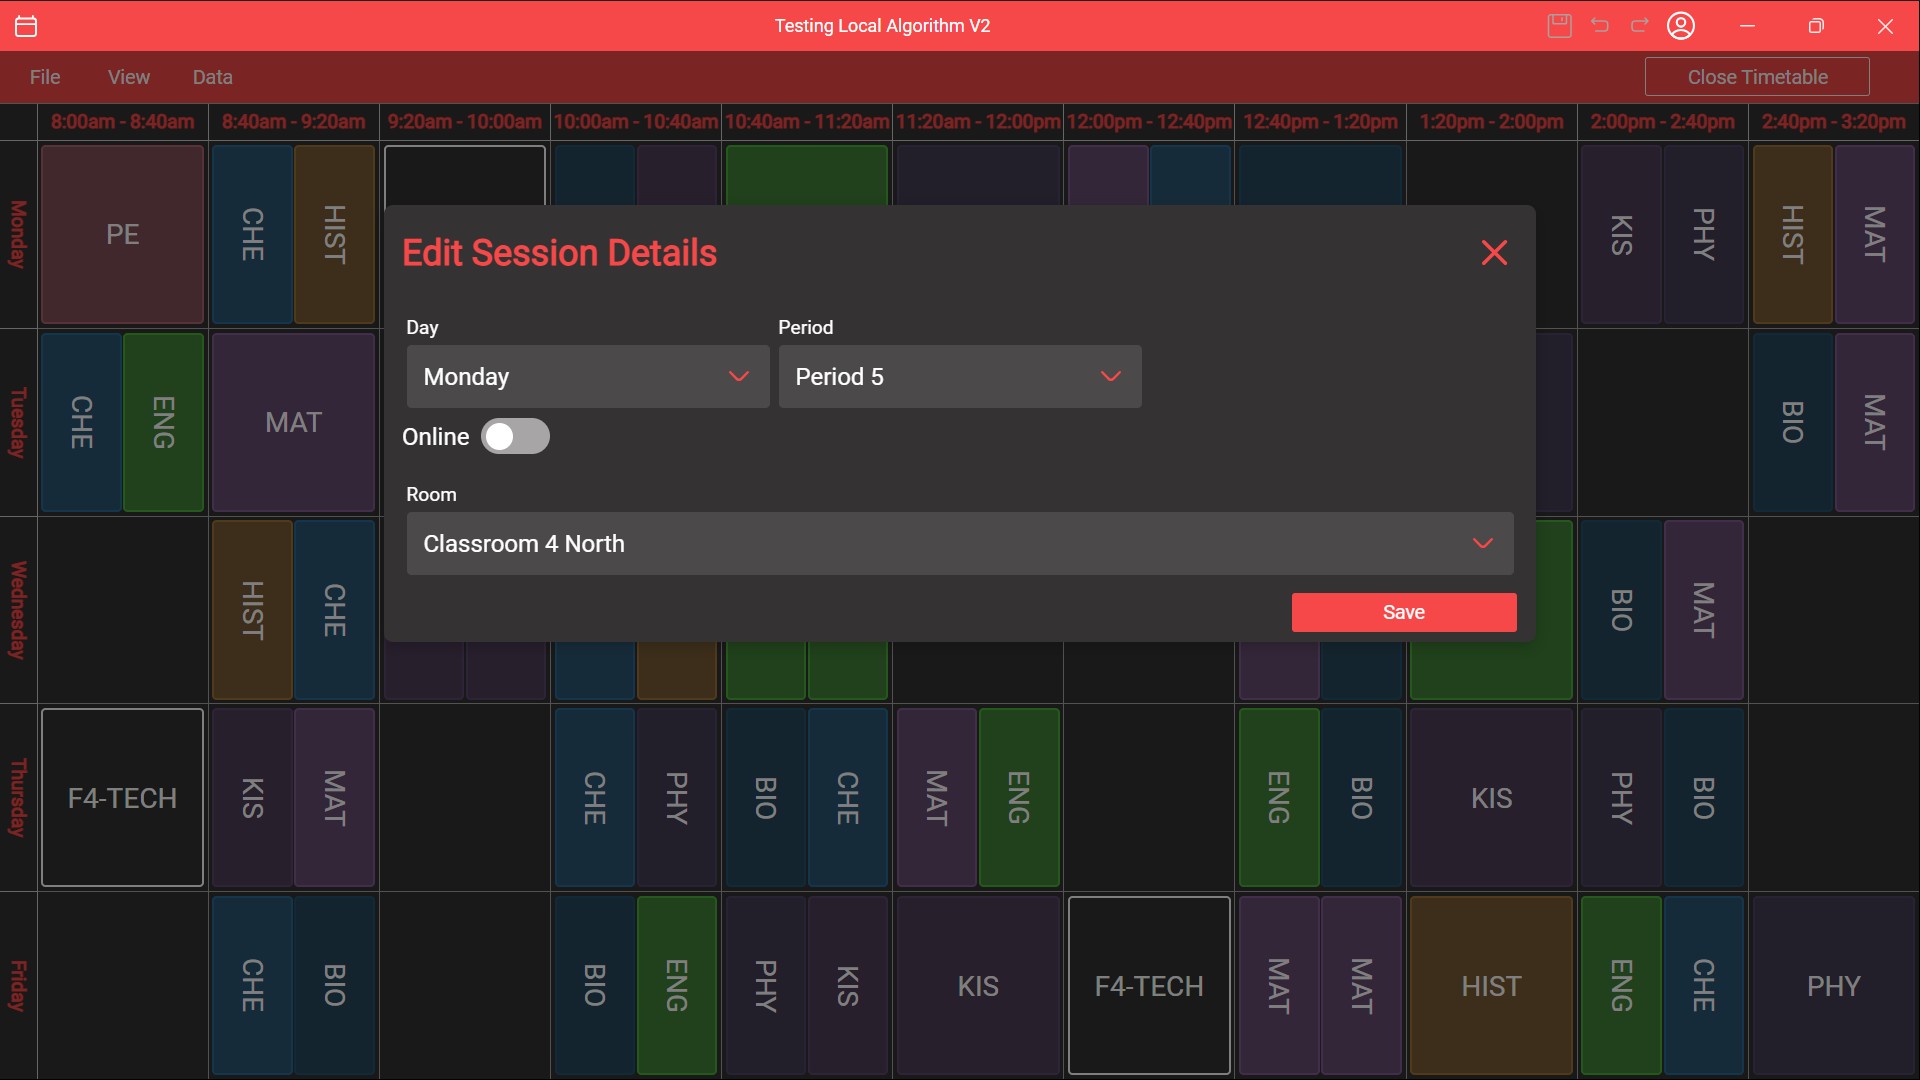
Task: Select Tuesday's large MAT session block
Action: [x=293, y=423]
